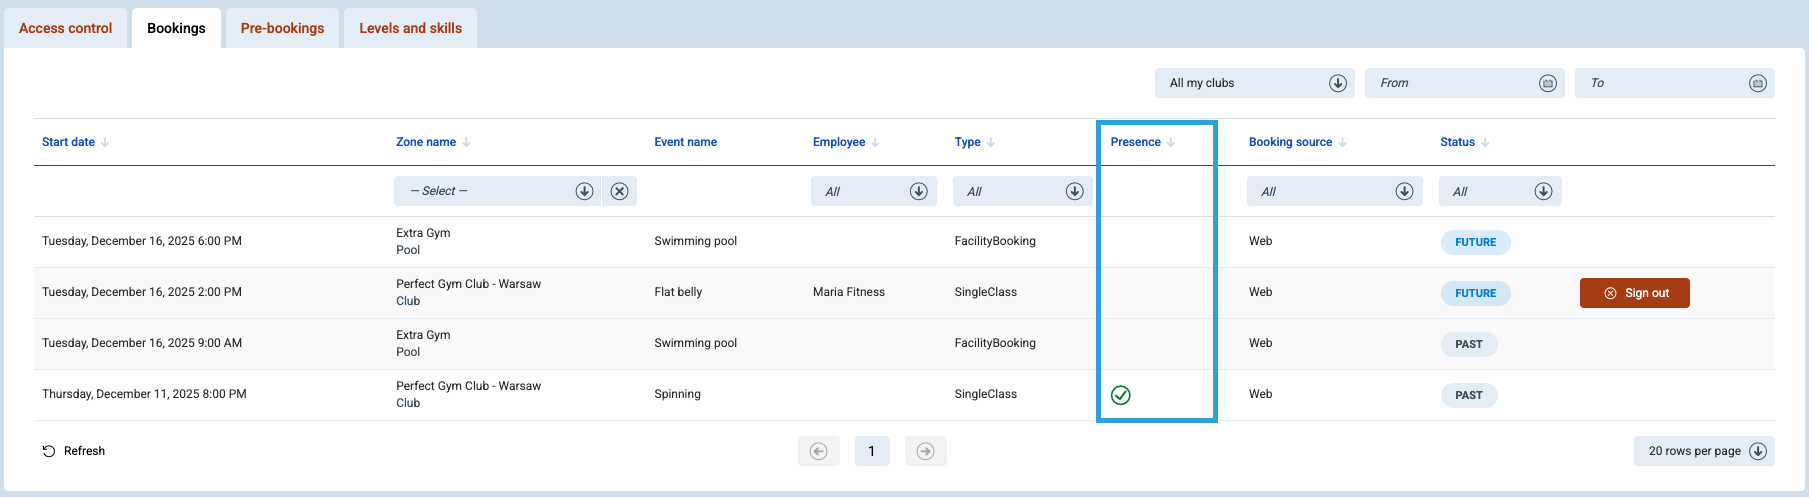Open the Type filter dropdown

click(1074, 191)
